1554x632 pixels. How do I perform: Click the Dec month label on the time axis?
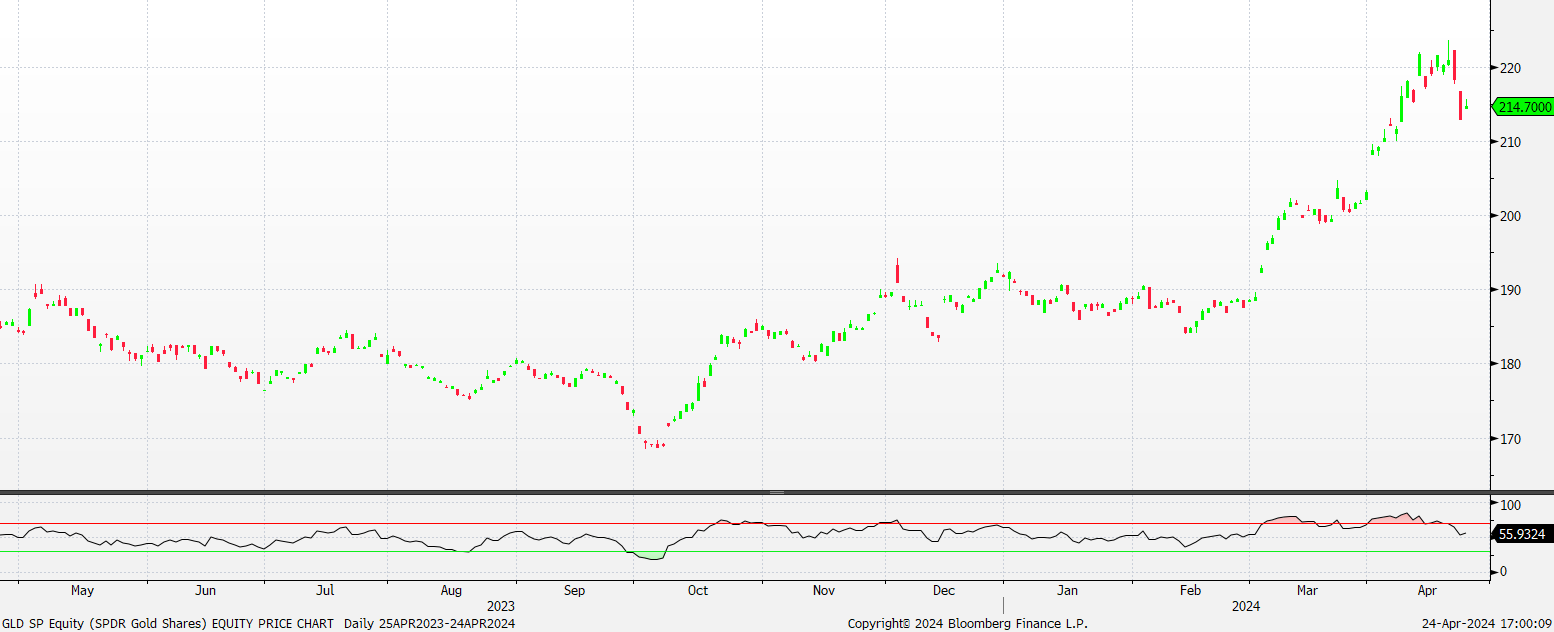tap(945, 590)
